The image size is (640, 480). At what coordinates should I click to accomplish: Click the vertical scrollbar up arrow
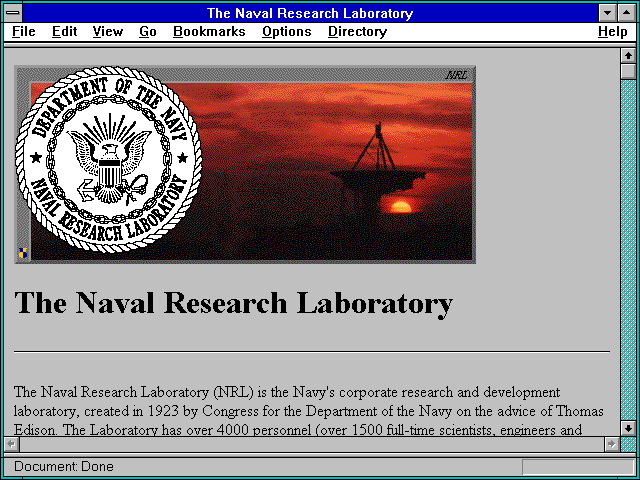(x=628, y=56)
